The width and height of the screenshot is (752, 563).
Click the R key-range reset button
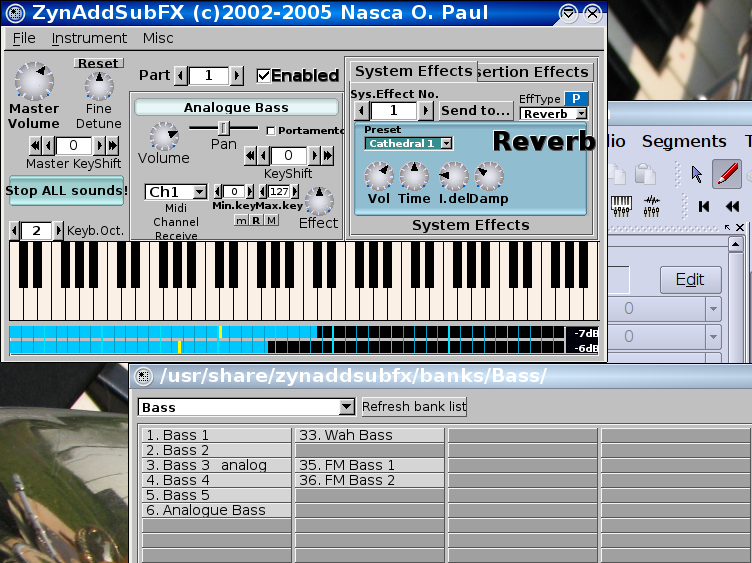click(x=256, y=220)
